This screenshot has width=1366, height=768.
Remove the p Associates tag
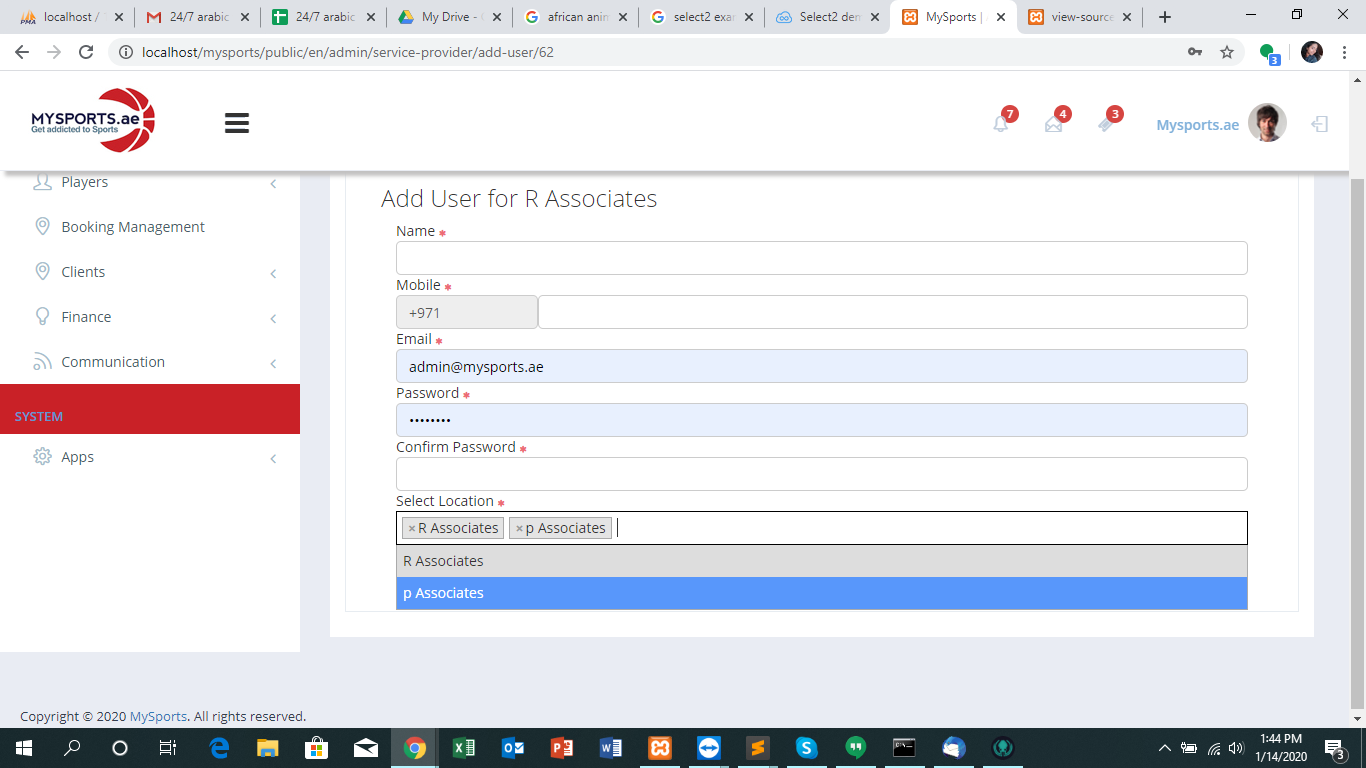519,529
